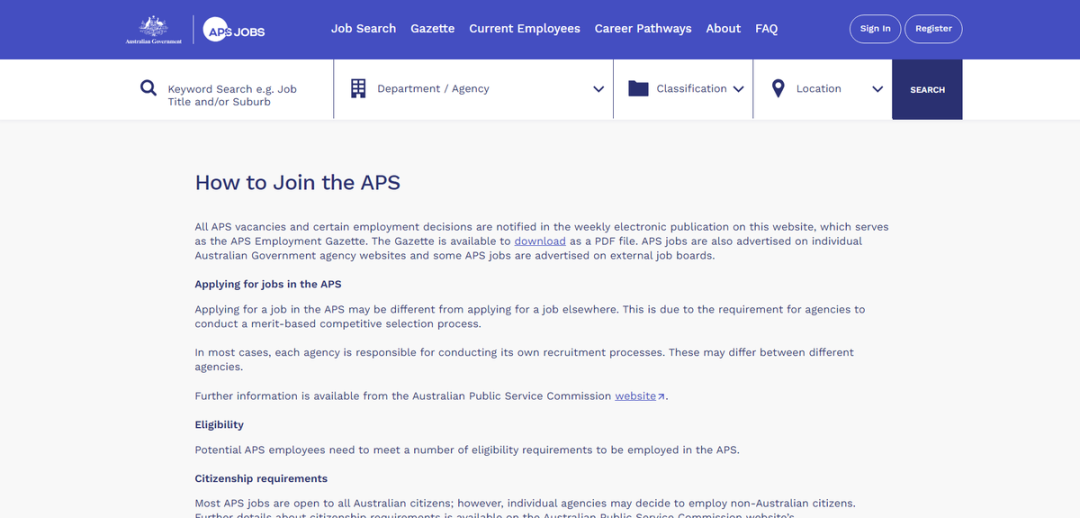Click the Sign In button
1080x518 pixels.
coord(875,29)
